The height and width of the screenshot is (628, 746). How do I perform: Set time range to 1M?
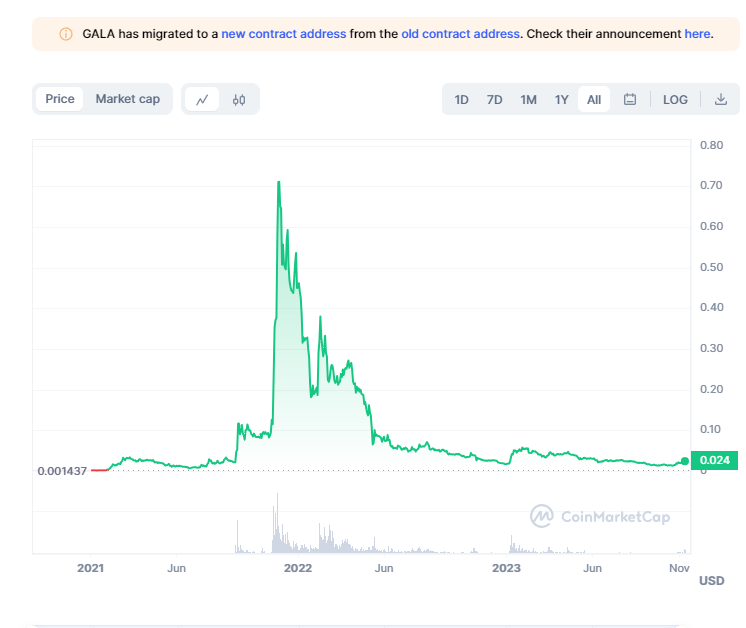point(528,99)
